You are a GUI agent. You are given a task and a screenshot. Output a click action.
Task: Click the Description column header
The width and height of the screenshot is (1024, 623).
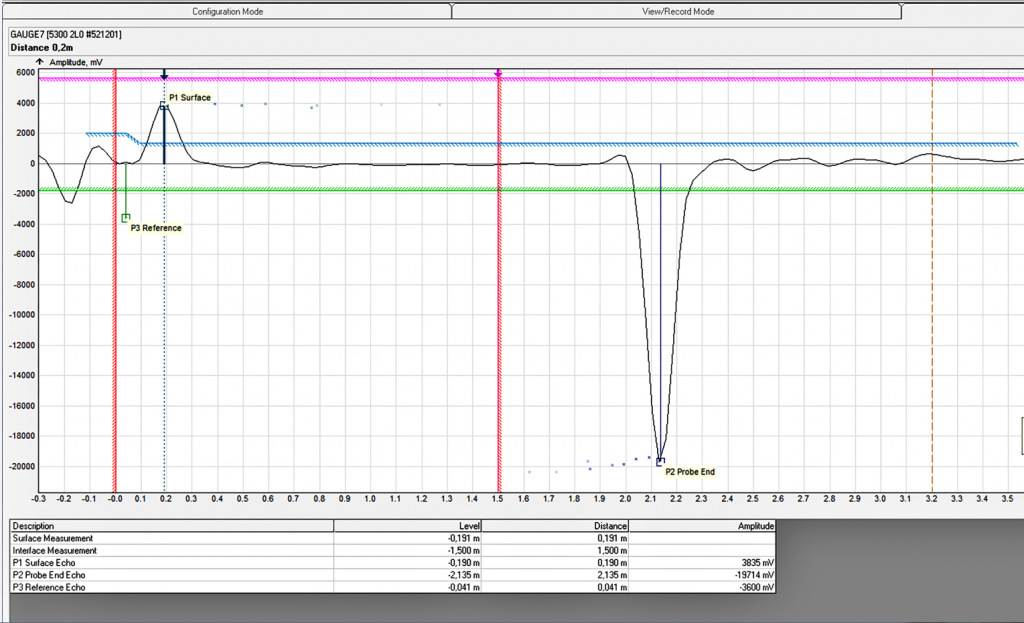click(172, 526)
